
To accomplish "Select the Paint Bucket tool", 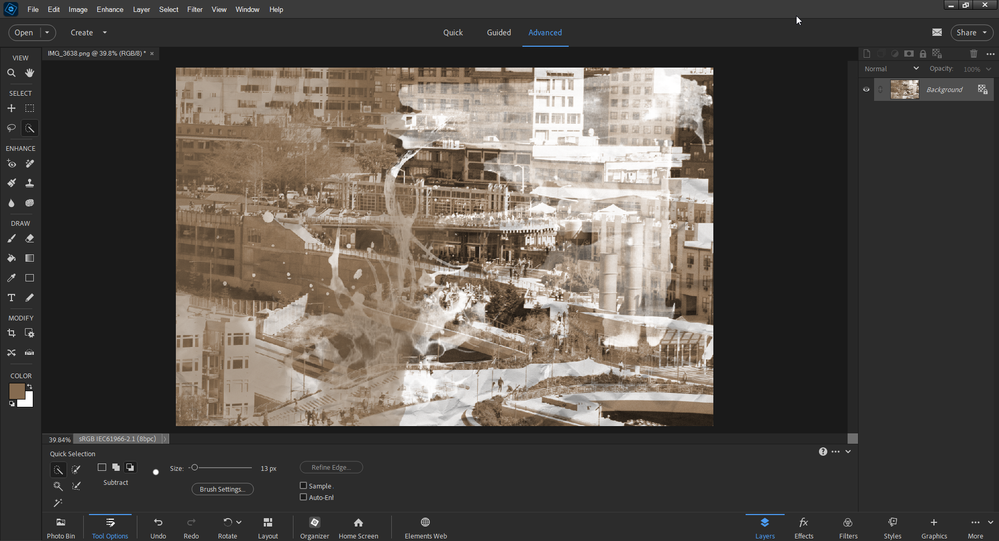I will pyautogui.click(x=11, y=258).
